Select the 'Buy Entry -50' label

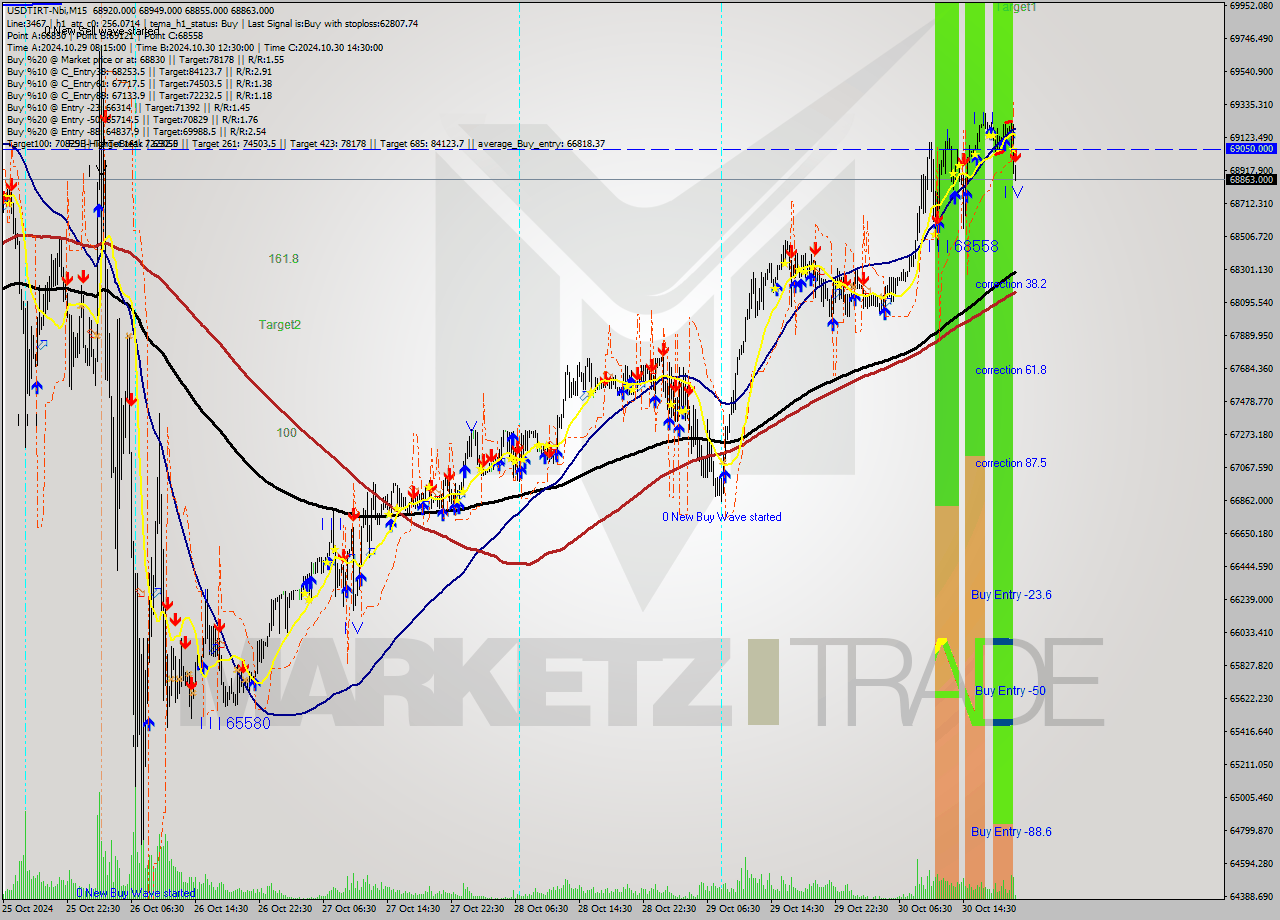click(x=1010, y=691)
